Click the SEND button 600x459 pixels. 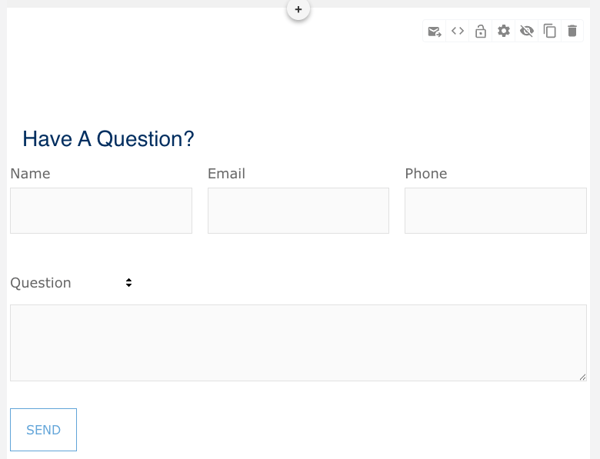pyautogui.click(x=43, y=430)
